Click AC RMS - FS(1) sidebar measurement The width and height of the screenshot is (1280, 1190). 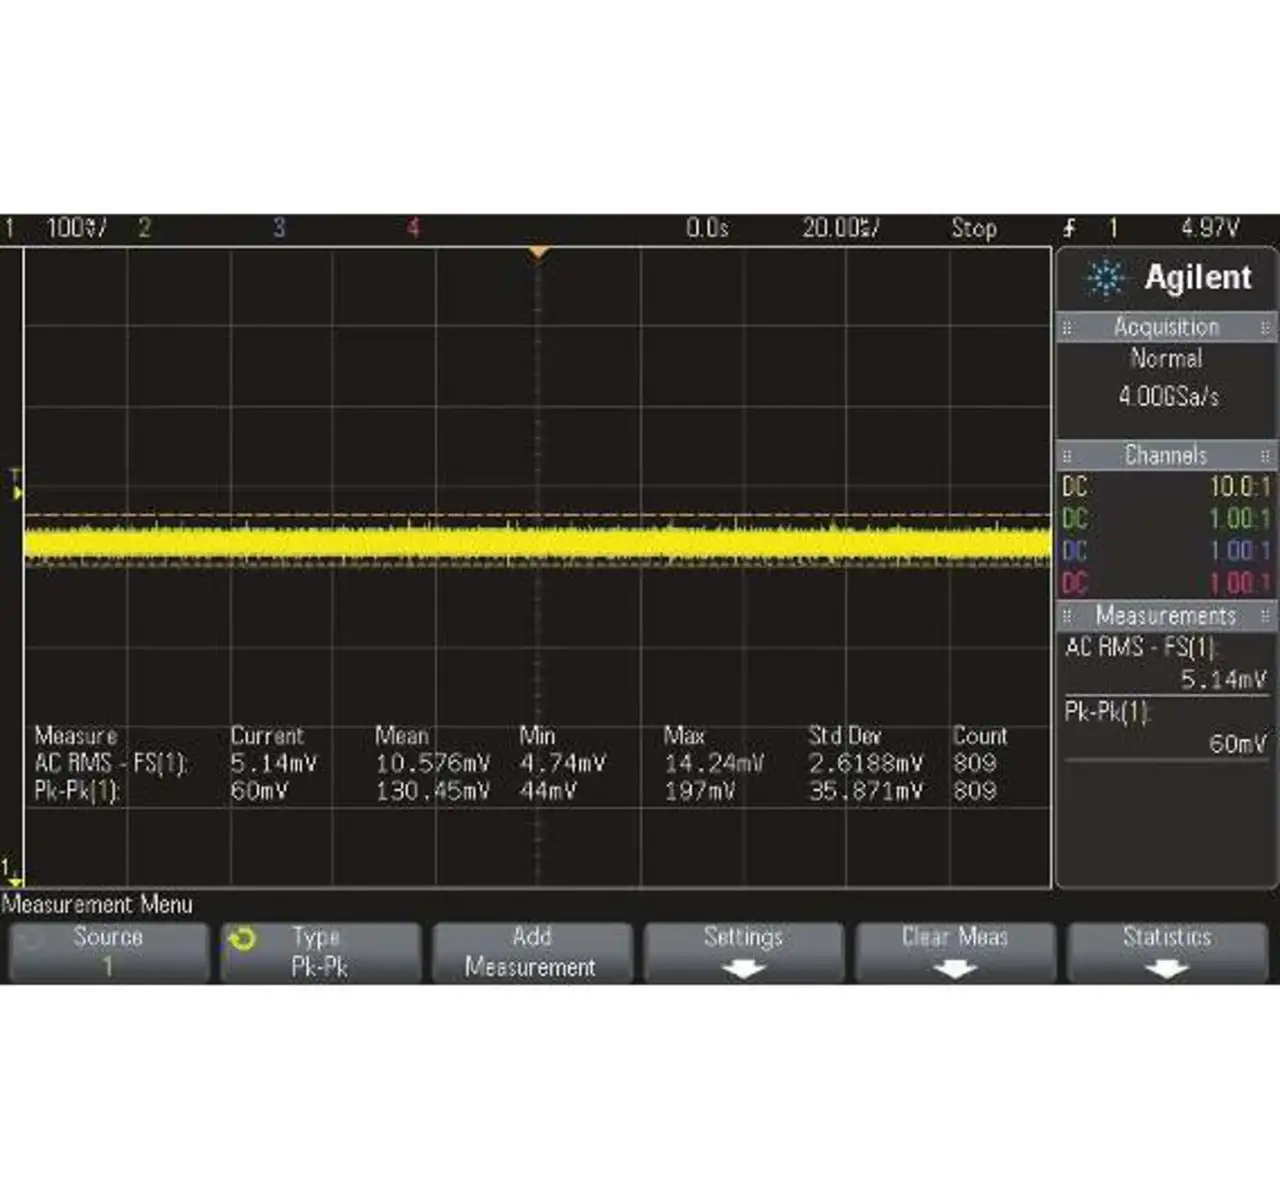(1141, 647)
